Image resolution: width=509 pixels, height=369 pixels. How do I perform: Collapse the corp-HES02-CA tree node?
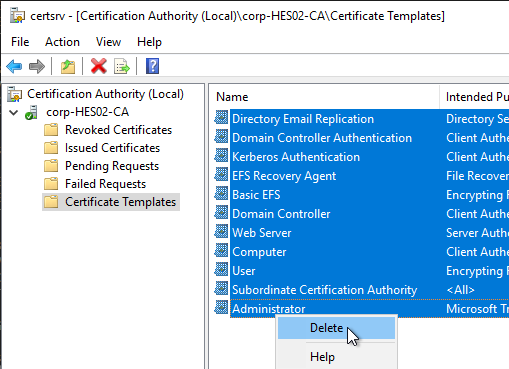(14, 112)
